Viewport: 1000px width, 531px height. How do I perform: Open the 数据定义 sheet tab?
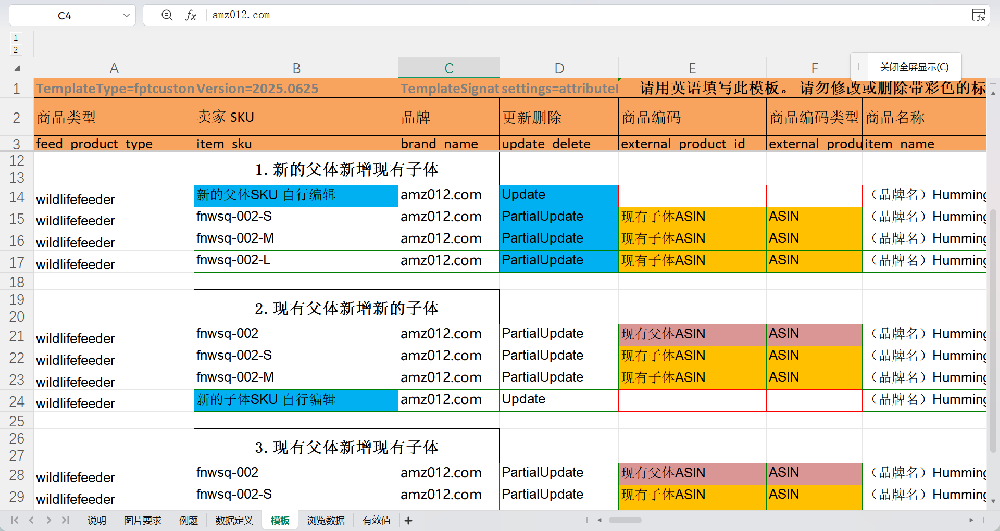[x=234, y=520]
